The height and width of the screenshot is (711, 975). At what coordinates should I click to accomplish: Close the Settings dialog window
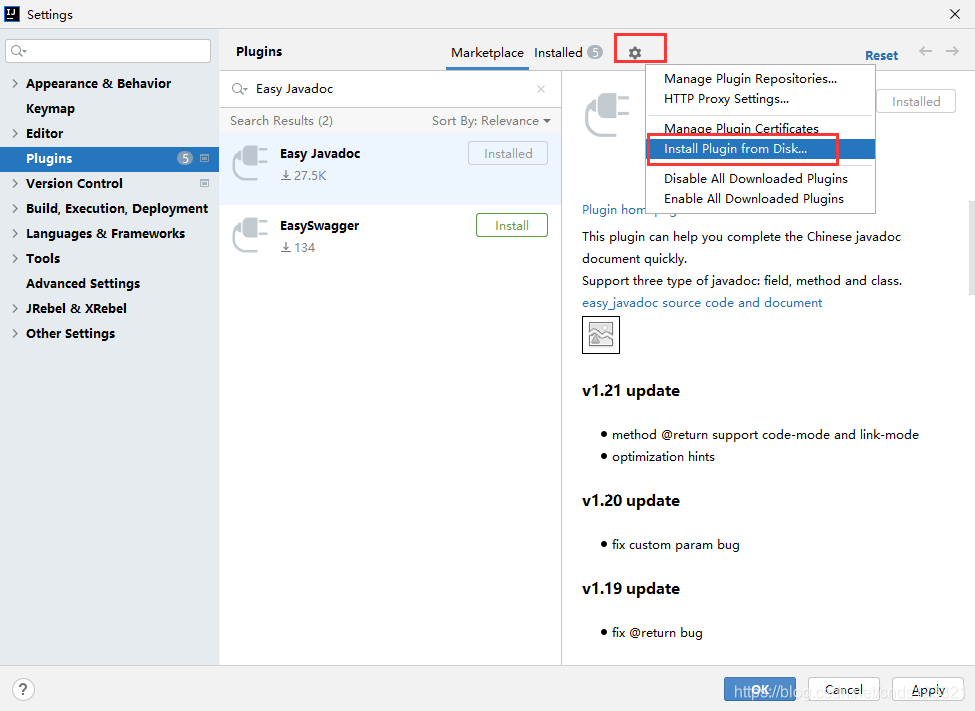tap(955, 14)
